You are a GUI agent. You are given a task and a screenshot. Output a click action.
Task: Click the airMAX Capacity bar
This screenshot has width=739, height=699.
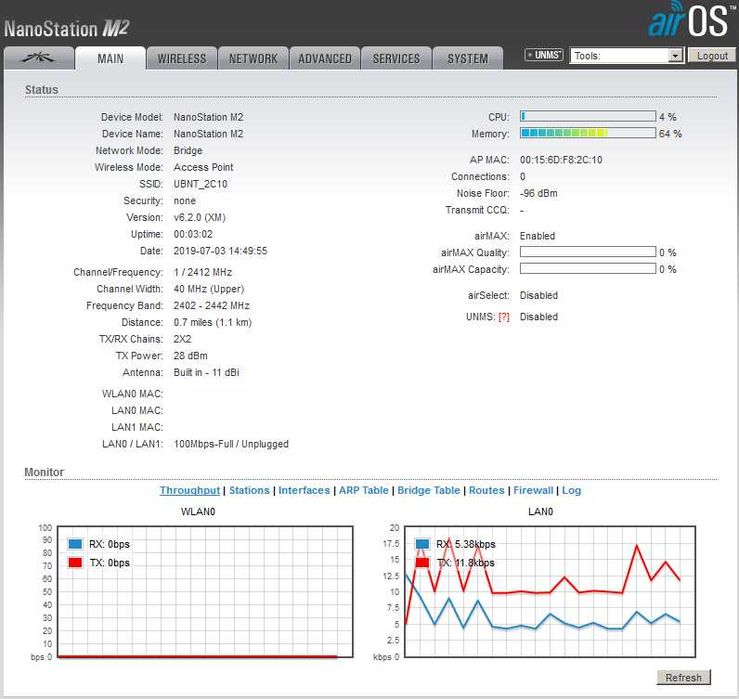588,269
